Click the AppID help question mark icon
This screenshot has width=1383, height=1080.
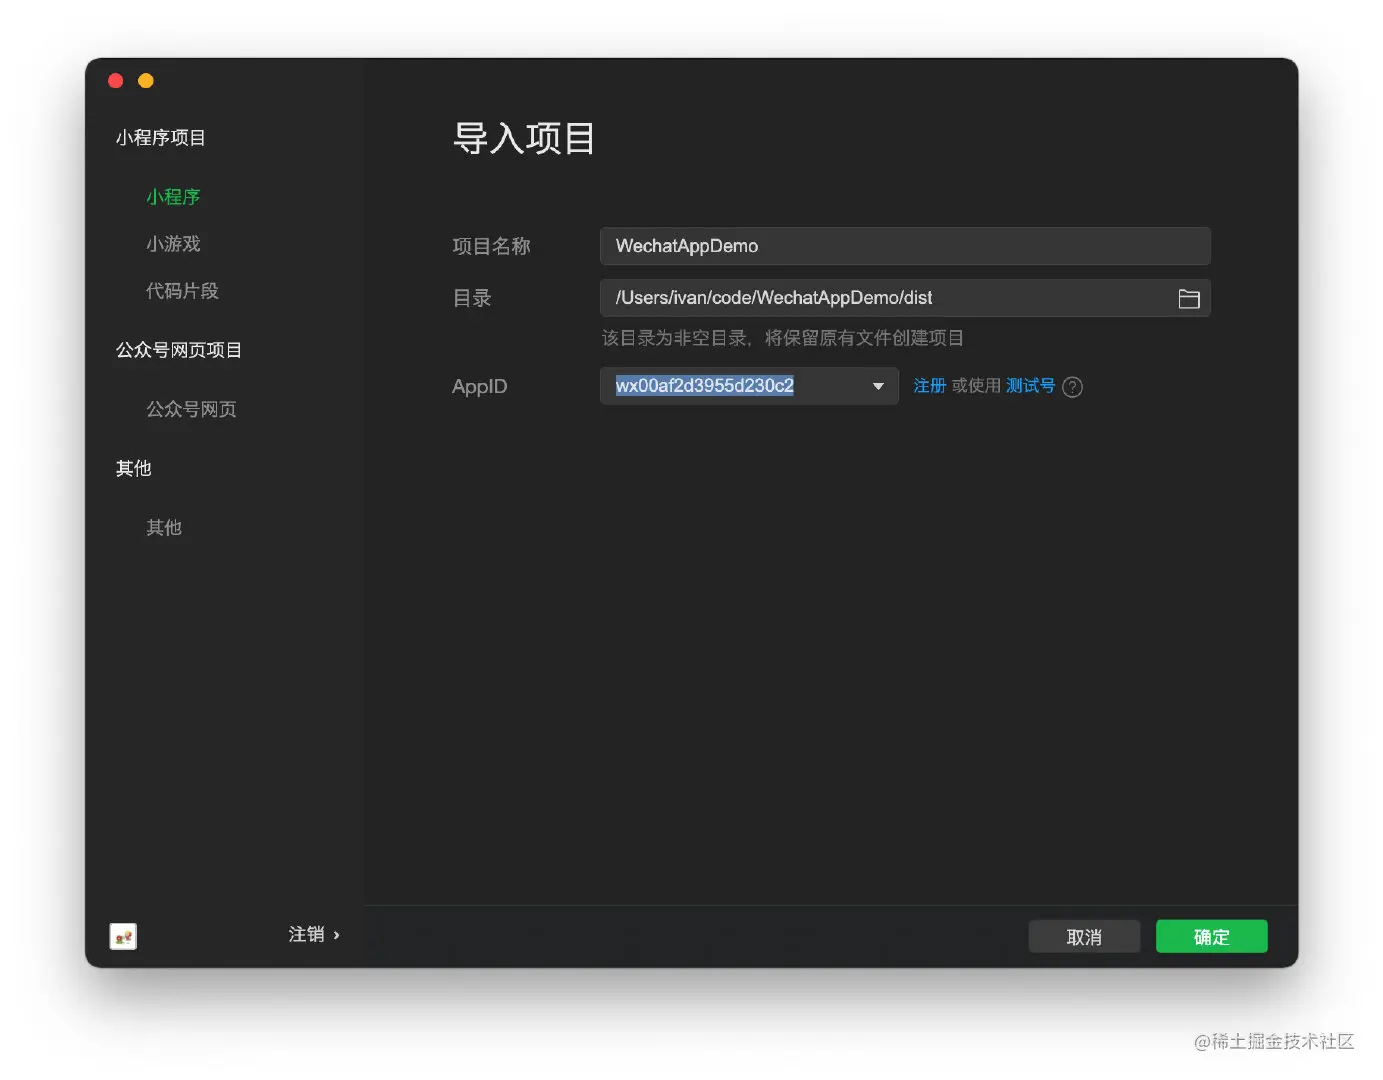[1072, 387]
